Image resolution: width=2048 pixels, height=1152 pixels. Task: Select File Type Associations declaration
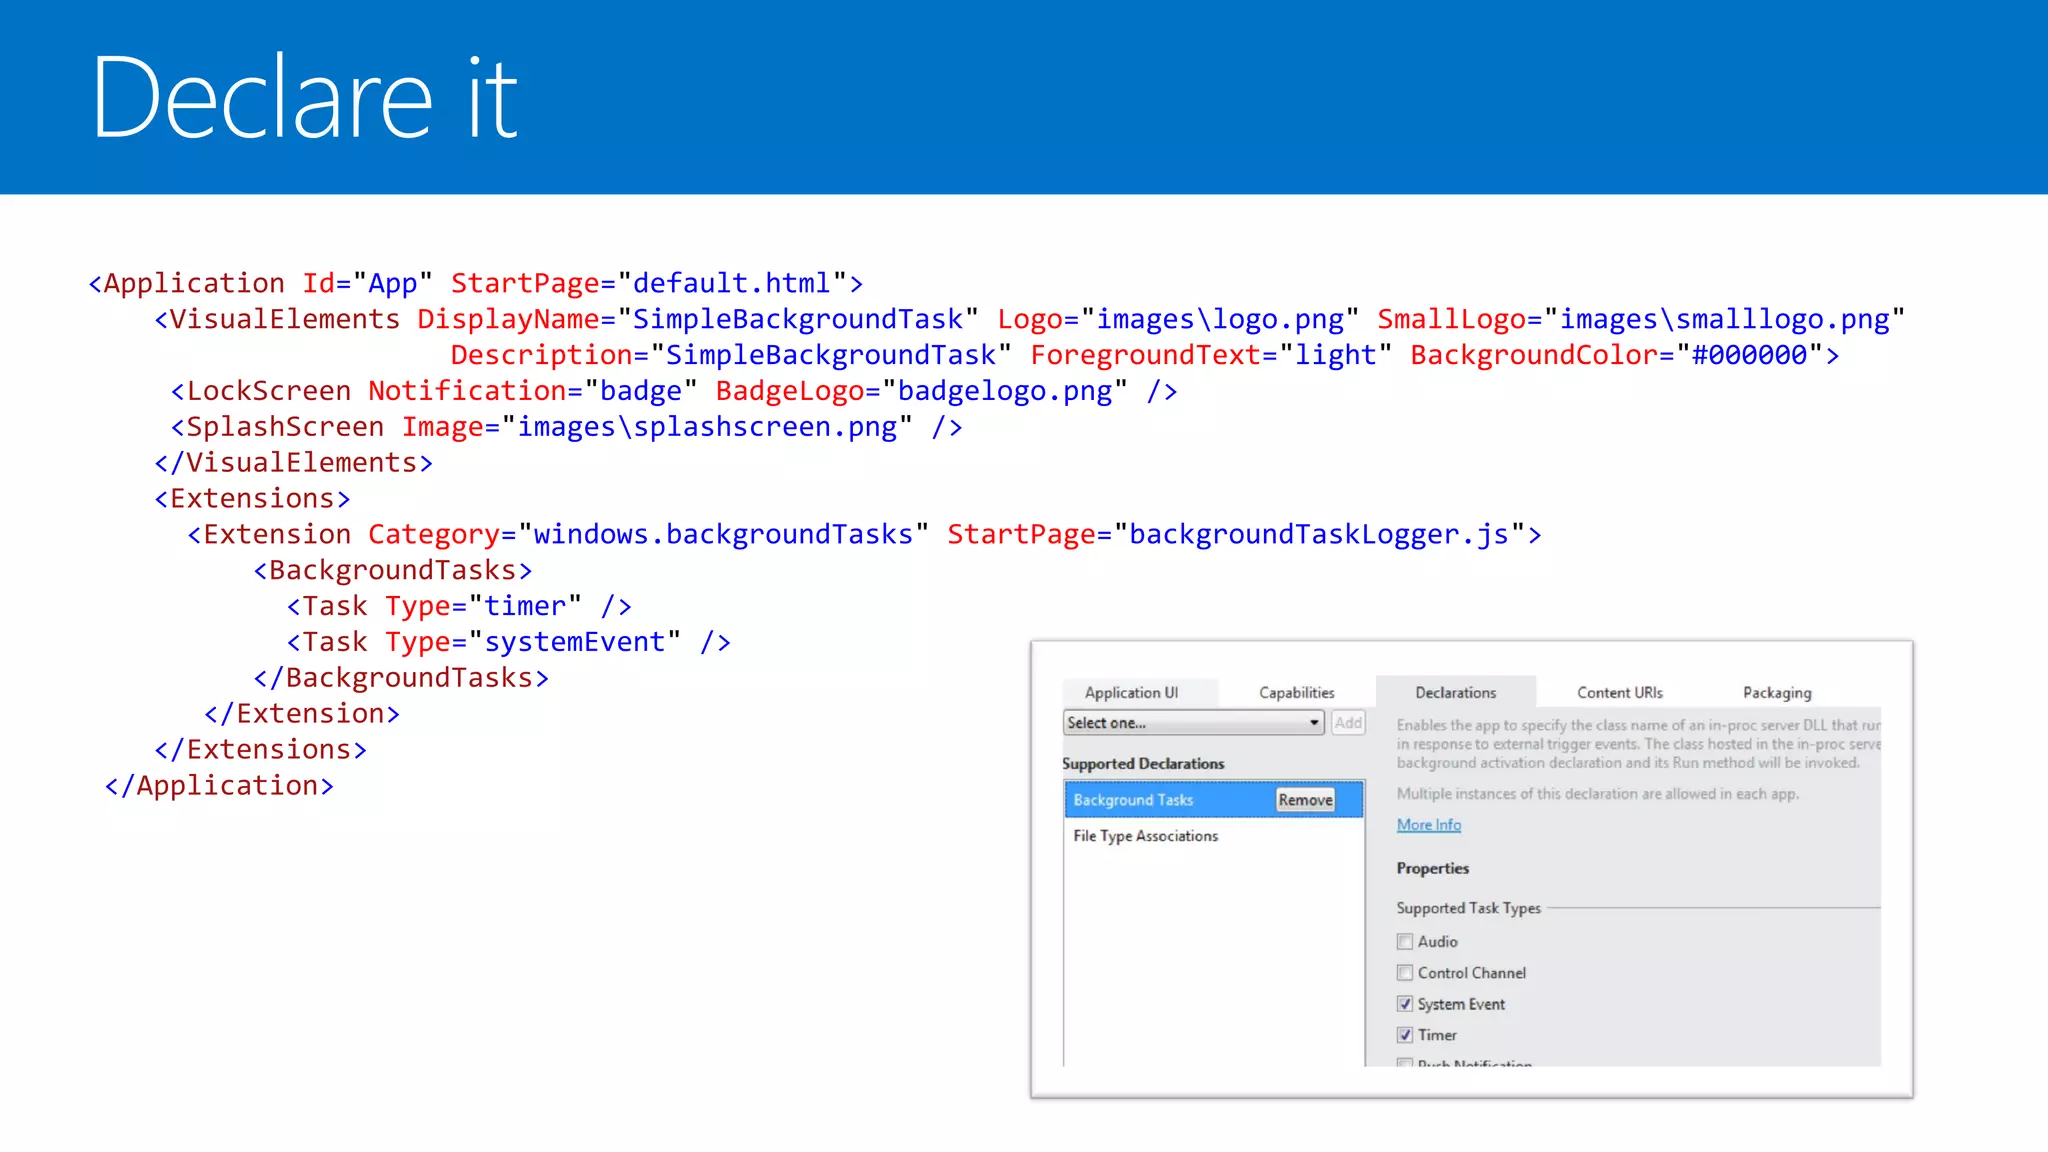point(1214,836)
